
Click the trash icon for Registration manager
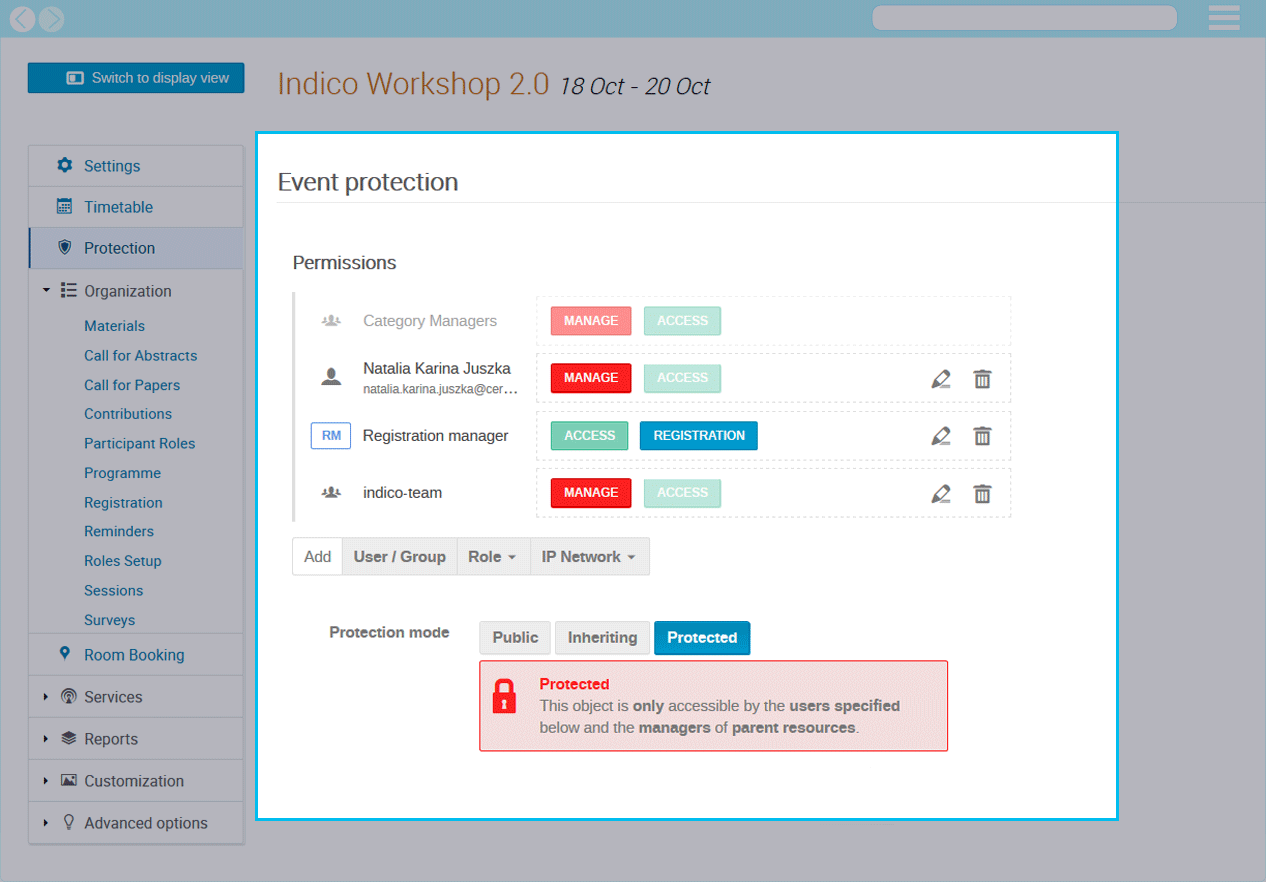pos(983,436)
